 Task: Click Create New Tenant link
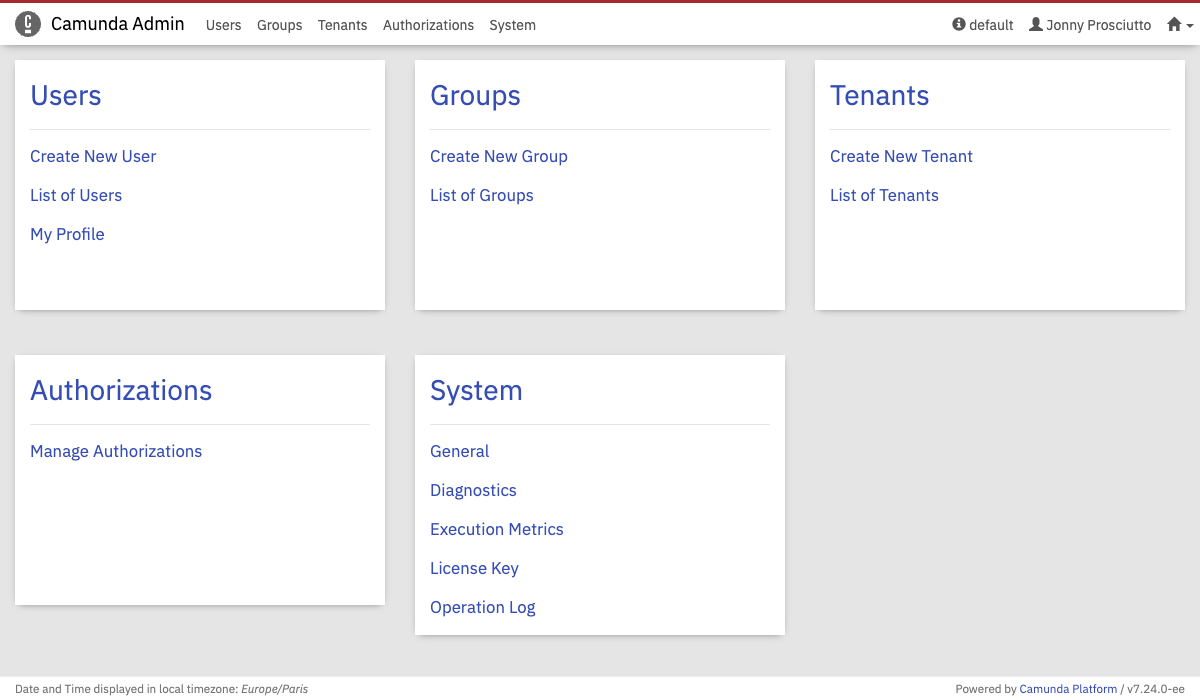[901, 156]
